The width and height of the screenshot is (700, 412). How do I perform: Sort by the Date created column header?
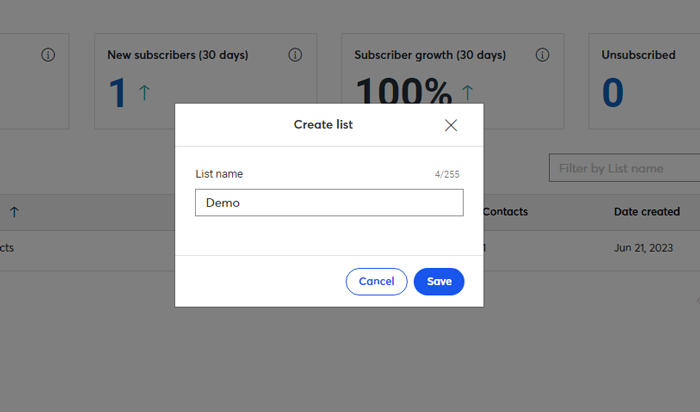click(647, 212)
